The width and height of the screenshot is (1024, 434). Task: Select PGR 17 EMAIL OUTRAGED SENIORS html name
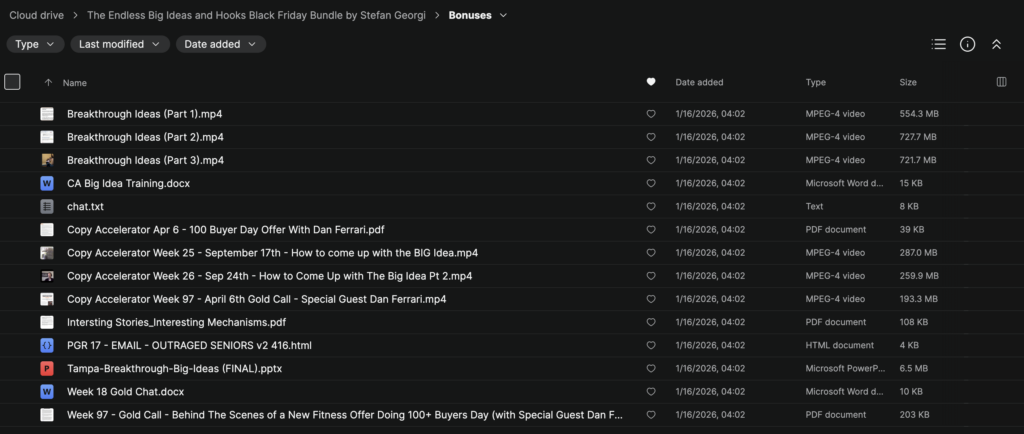[189, 345]
